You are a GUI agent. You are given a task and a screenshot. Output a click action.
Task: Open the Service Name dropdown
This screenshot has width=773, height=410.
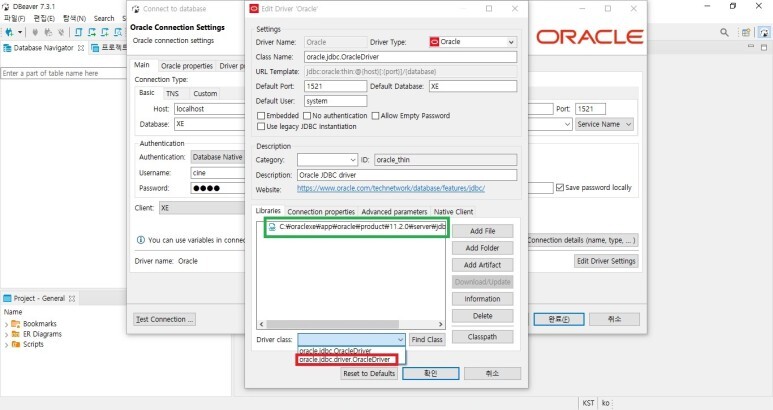click(x=604, y=125)
